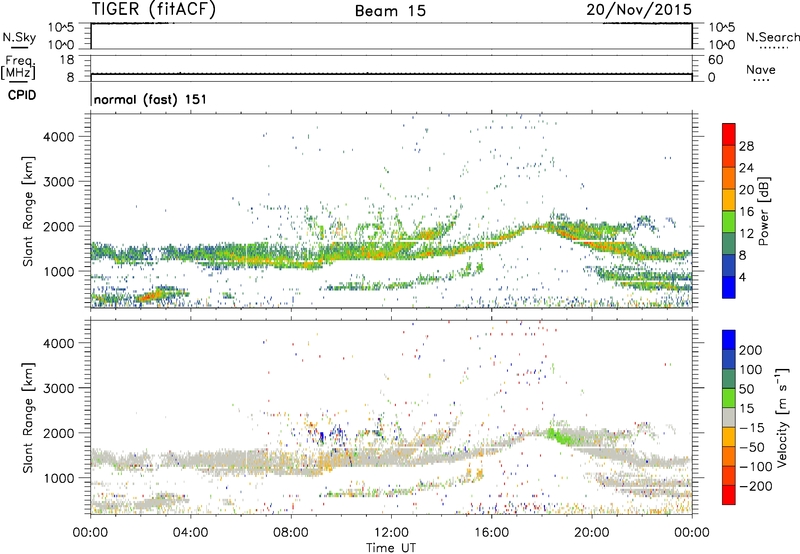Click the 2000 km tick of power panel

[59, 226]
